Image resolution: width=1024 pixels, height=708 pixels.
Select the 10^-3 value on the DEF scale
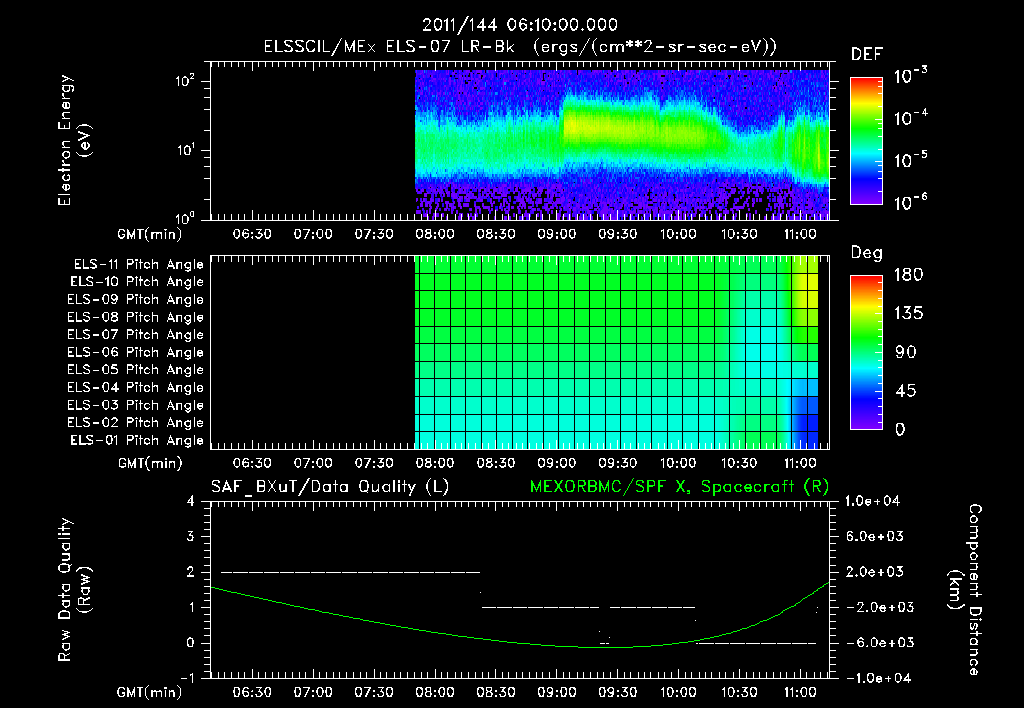click(x=910, y=75)
